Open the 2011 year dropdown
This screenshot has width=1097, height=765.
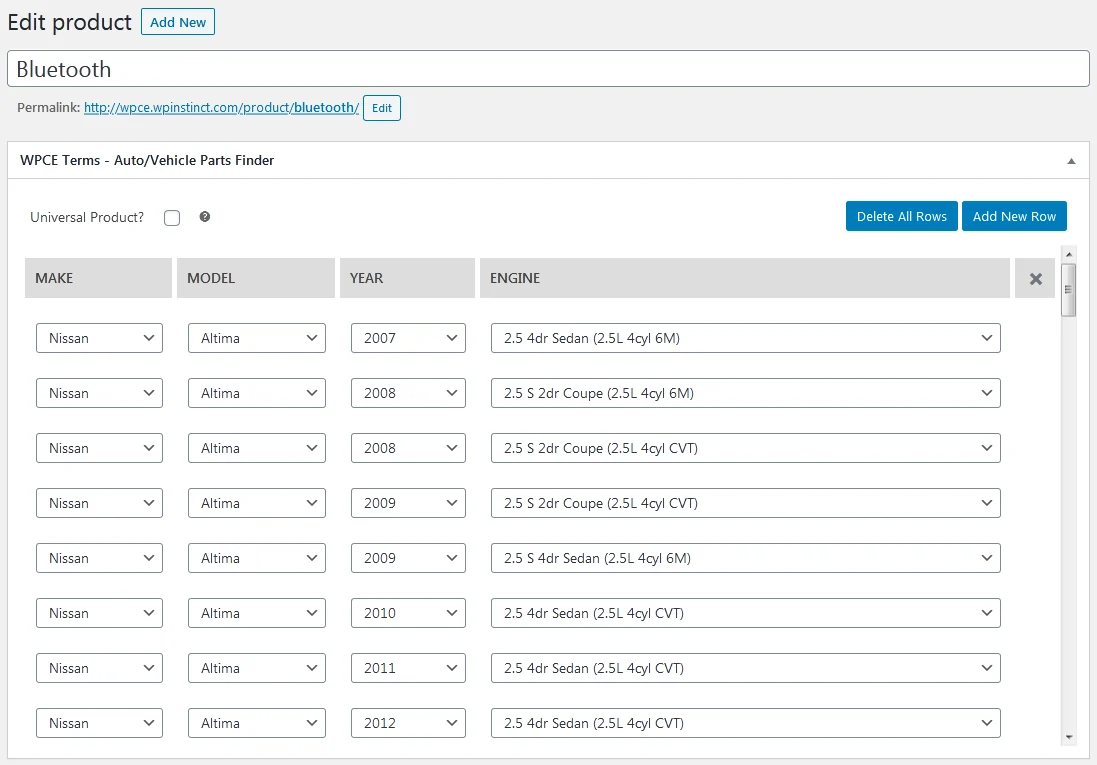(x=408, y=668)
